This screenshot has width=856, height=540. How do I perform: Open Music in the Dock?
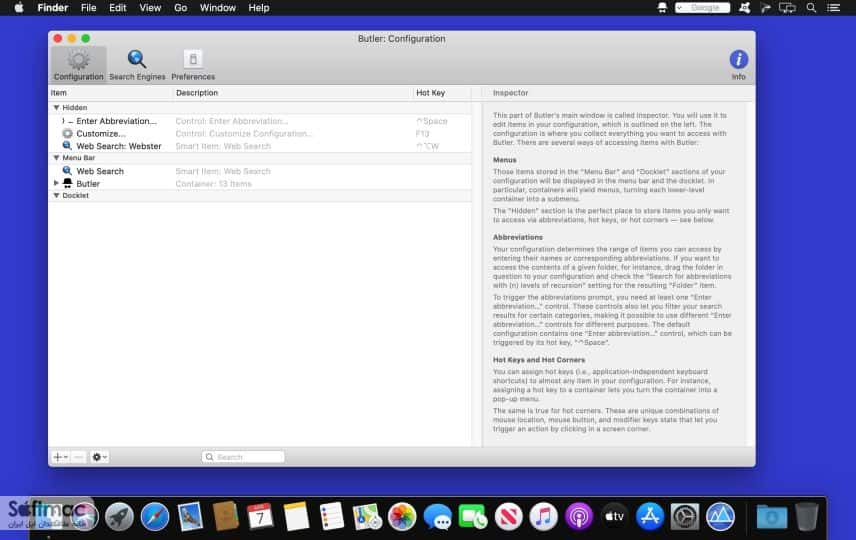pyautogui.click(x=543, y=516)
